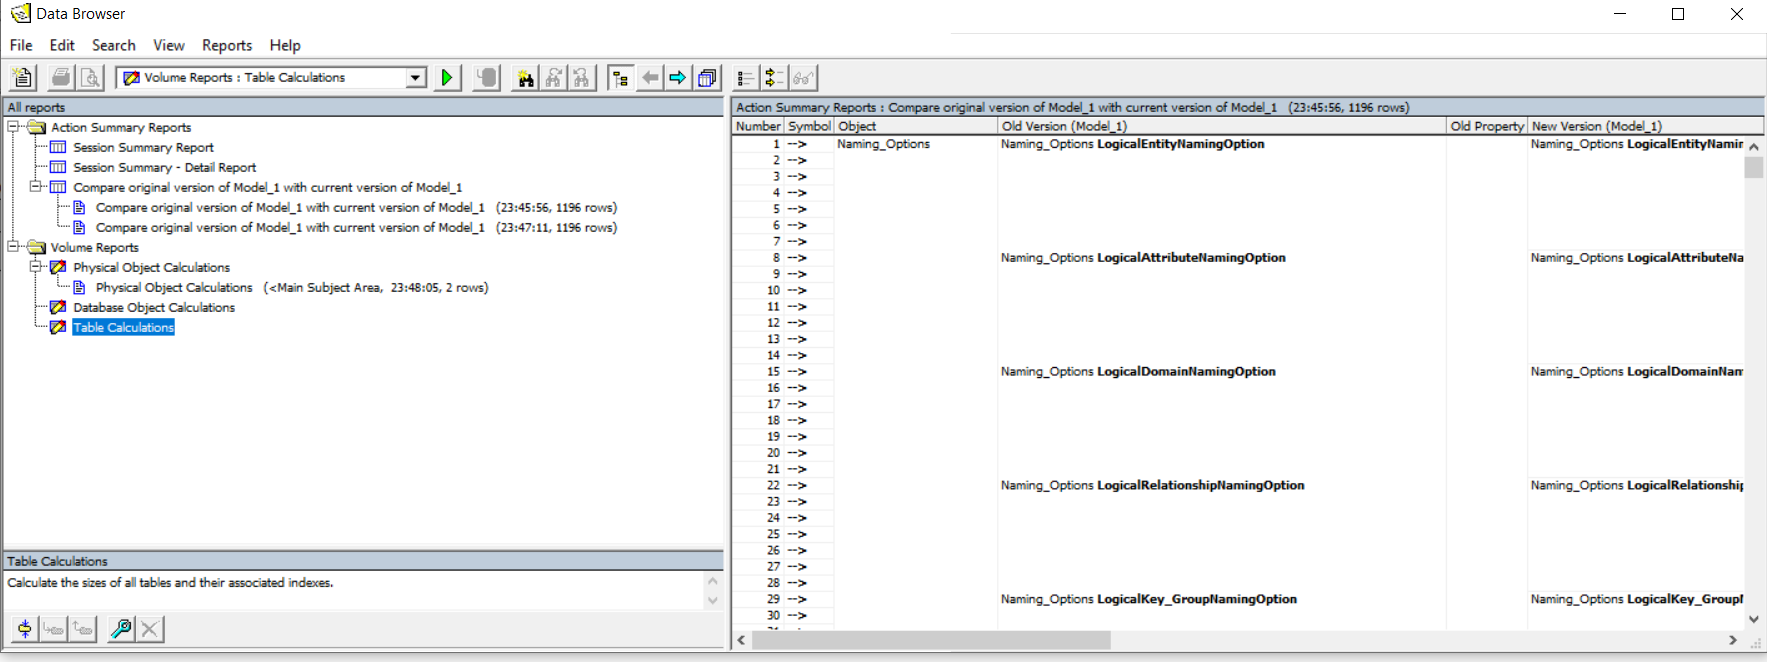The height and width of the screenshot is (662, 1767).
Task: Click the horizontal scrollbar in results grid
Action: (x=930, y=640)
